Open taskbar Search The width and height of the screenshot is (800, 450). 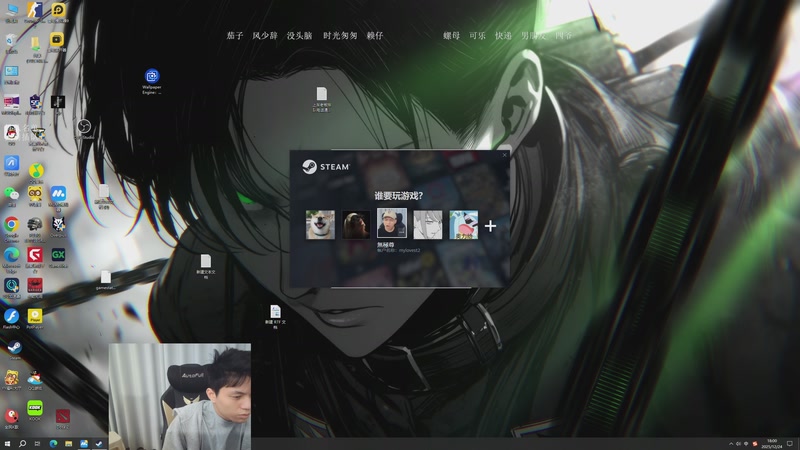click(x=22, y=444)
